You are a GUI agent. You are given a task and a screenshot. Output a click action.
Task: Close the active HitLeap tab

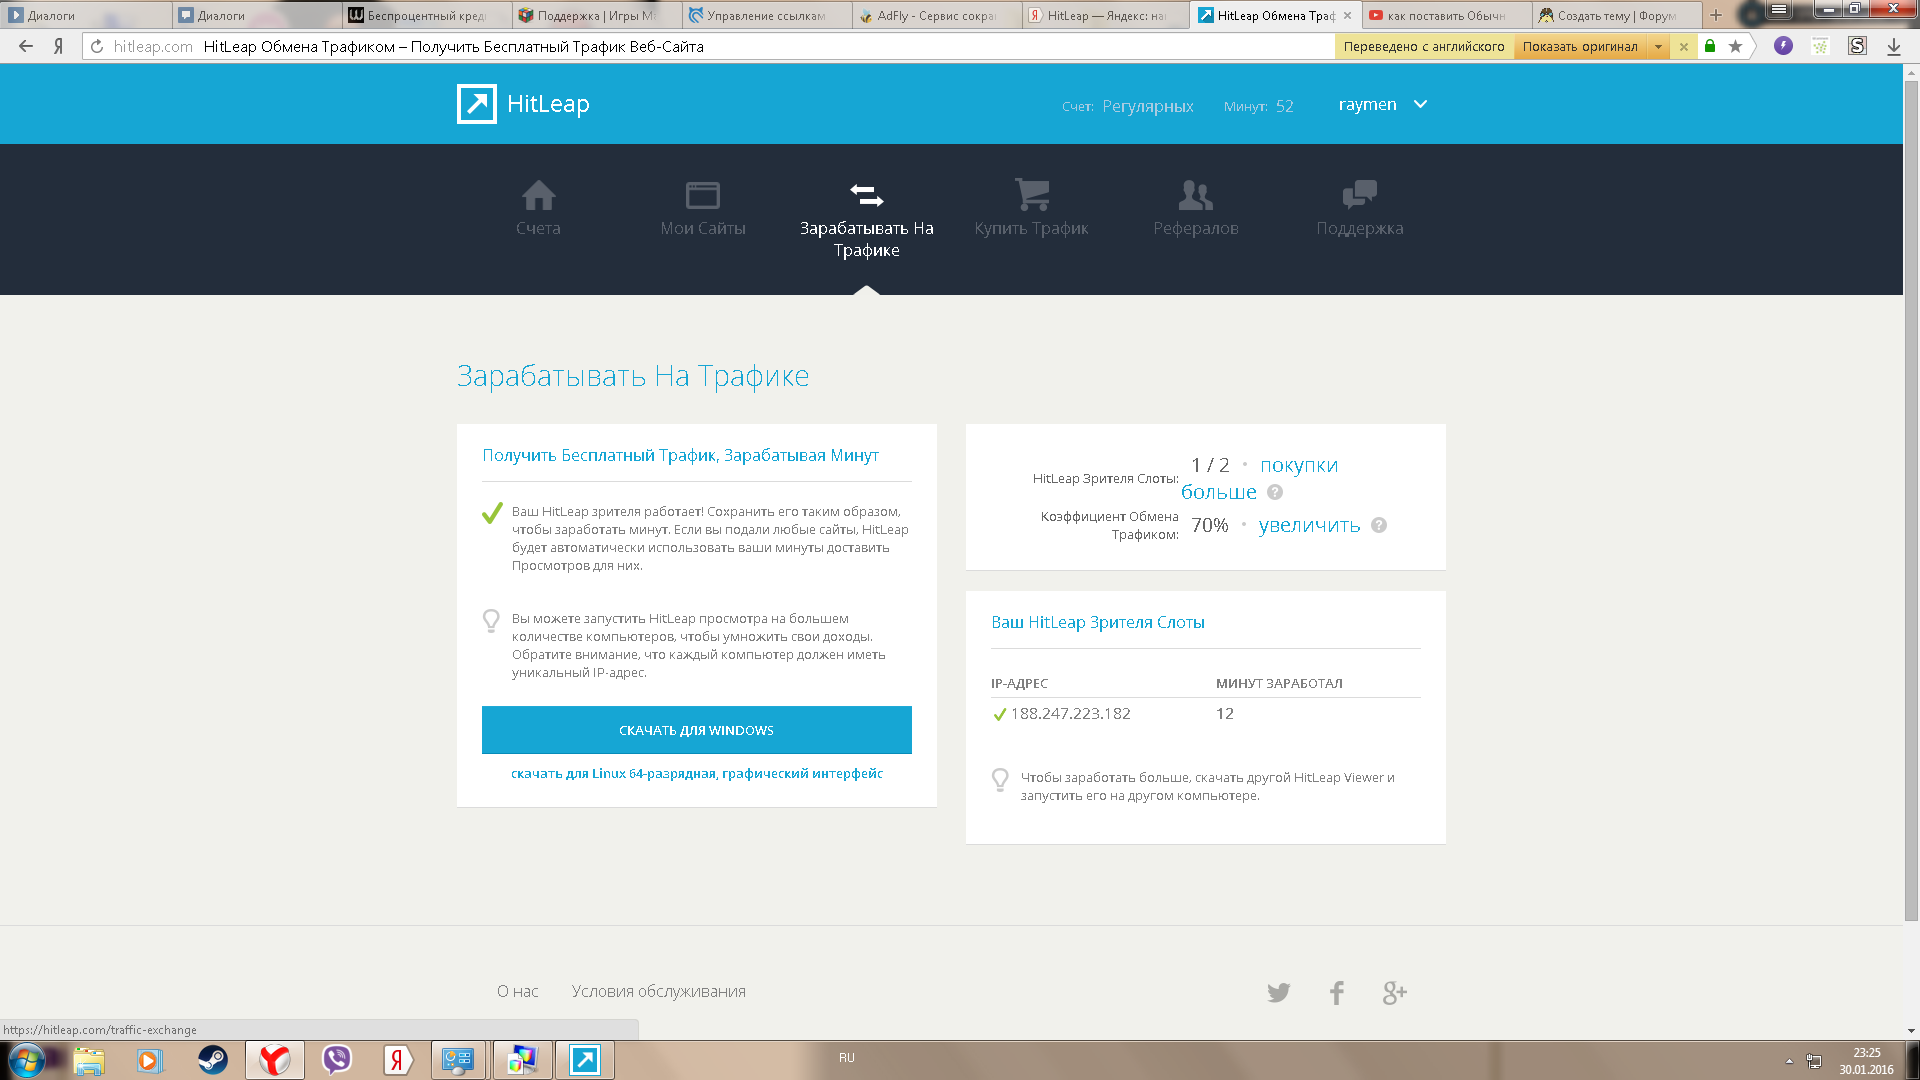1348,15
